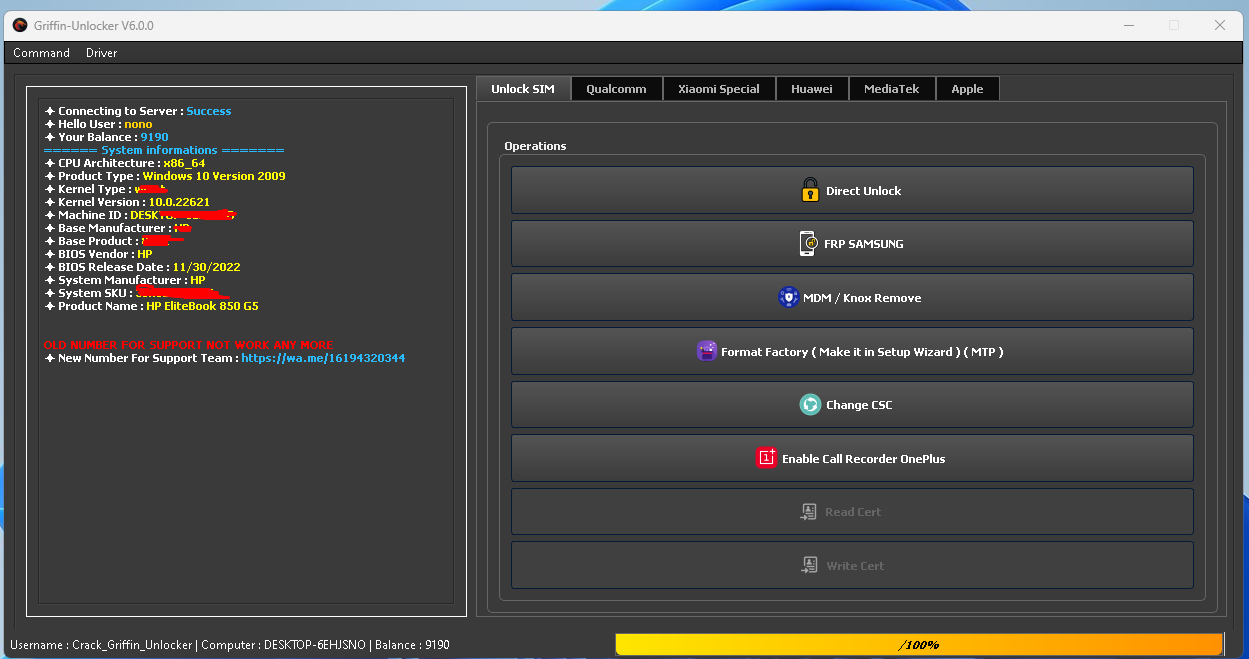Open the Driver menu
Screen dimensions: 1249x659
[x=102, y=53]
